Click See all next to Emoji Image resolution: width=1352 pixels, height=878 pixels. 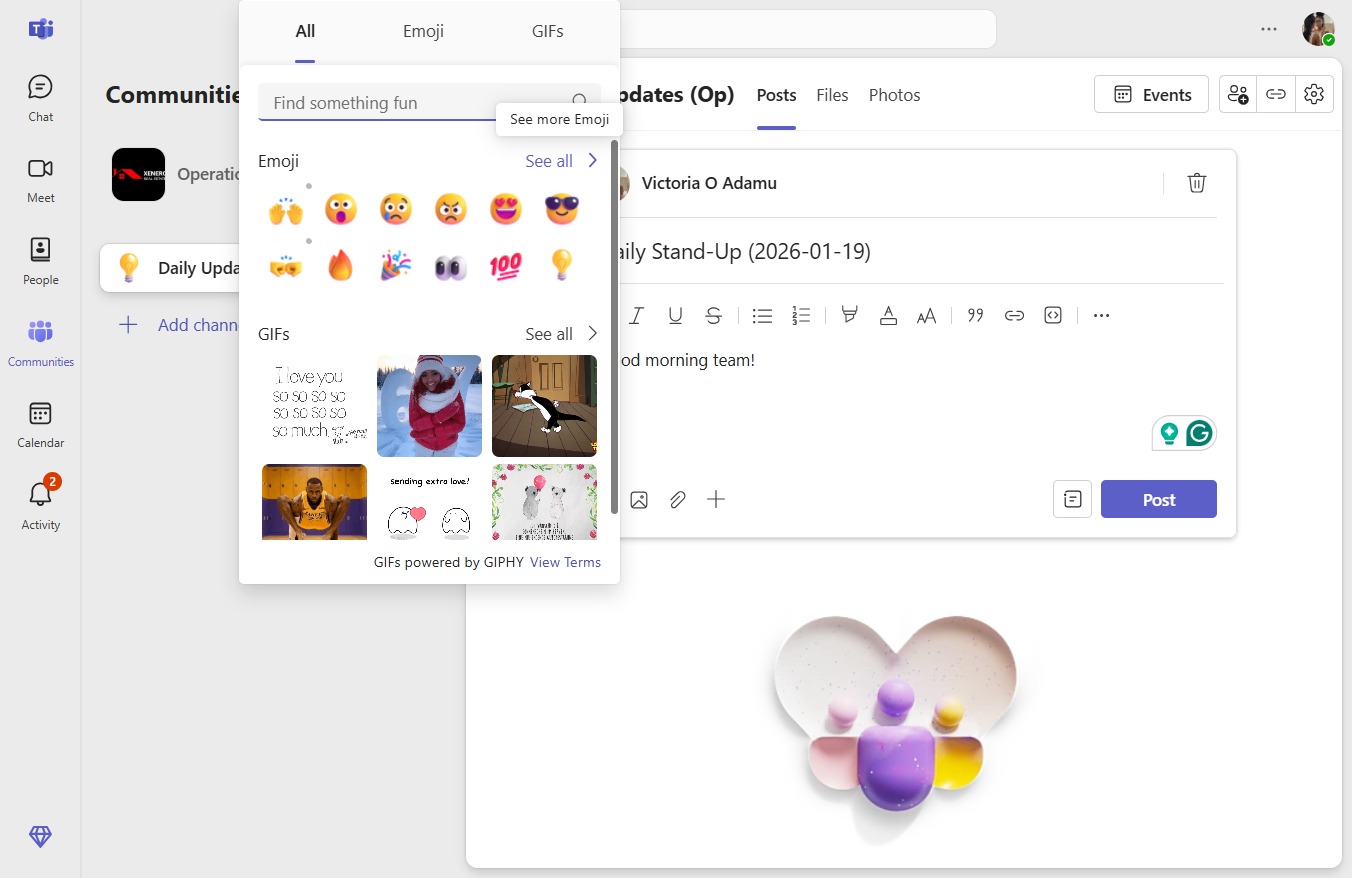pyautogui.click(x=549, y=161)
